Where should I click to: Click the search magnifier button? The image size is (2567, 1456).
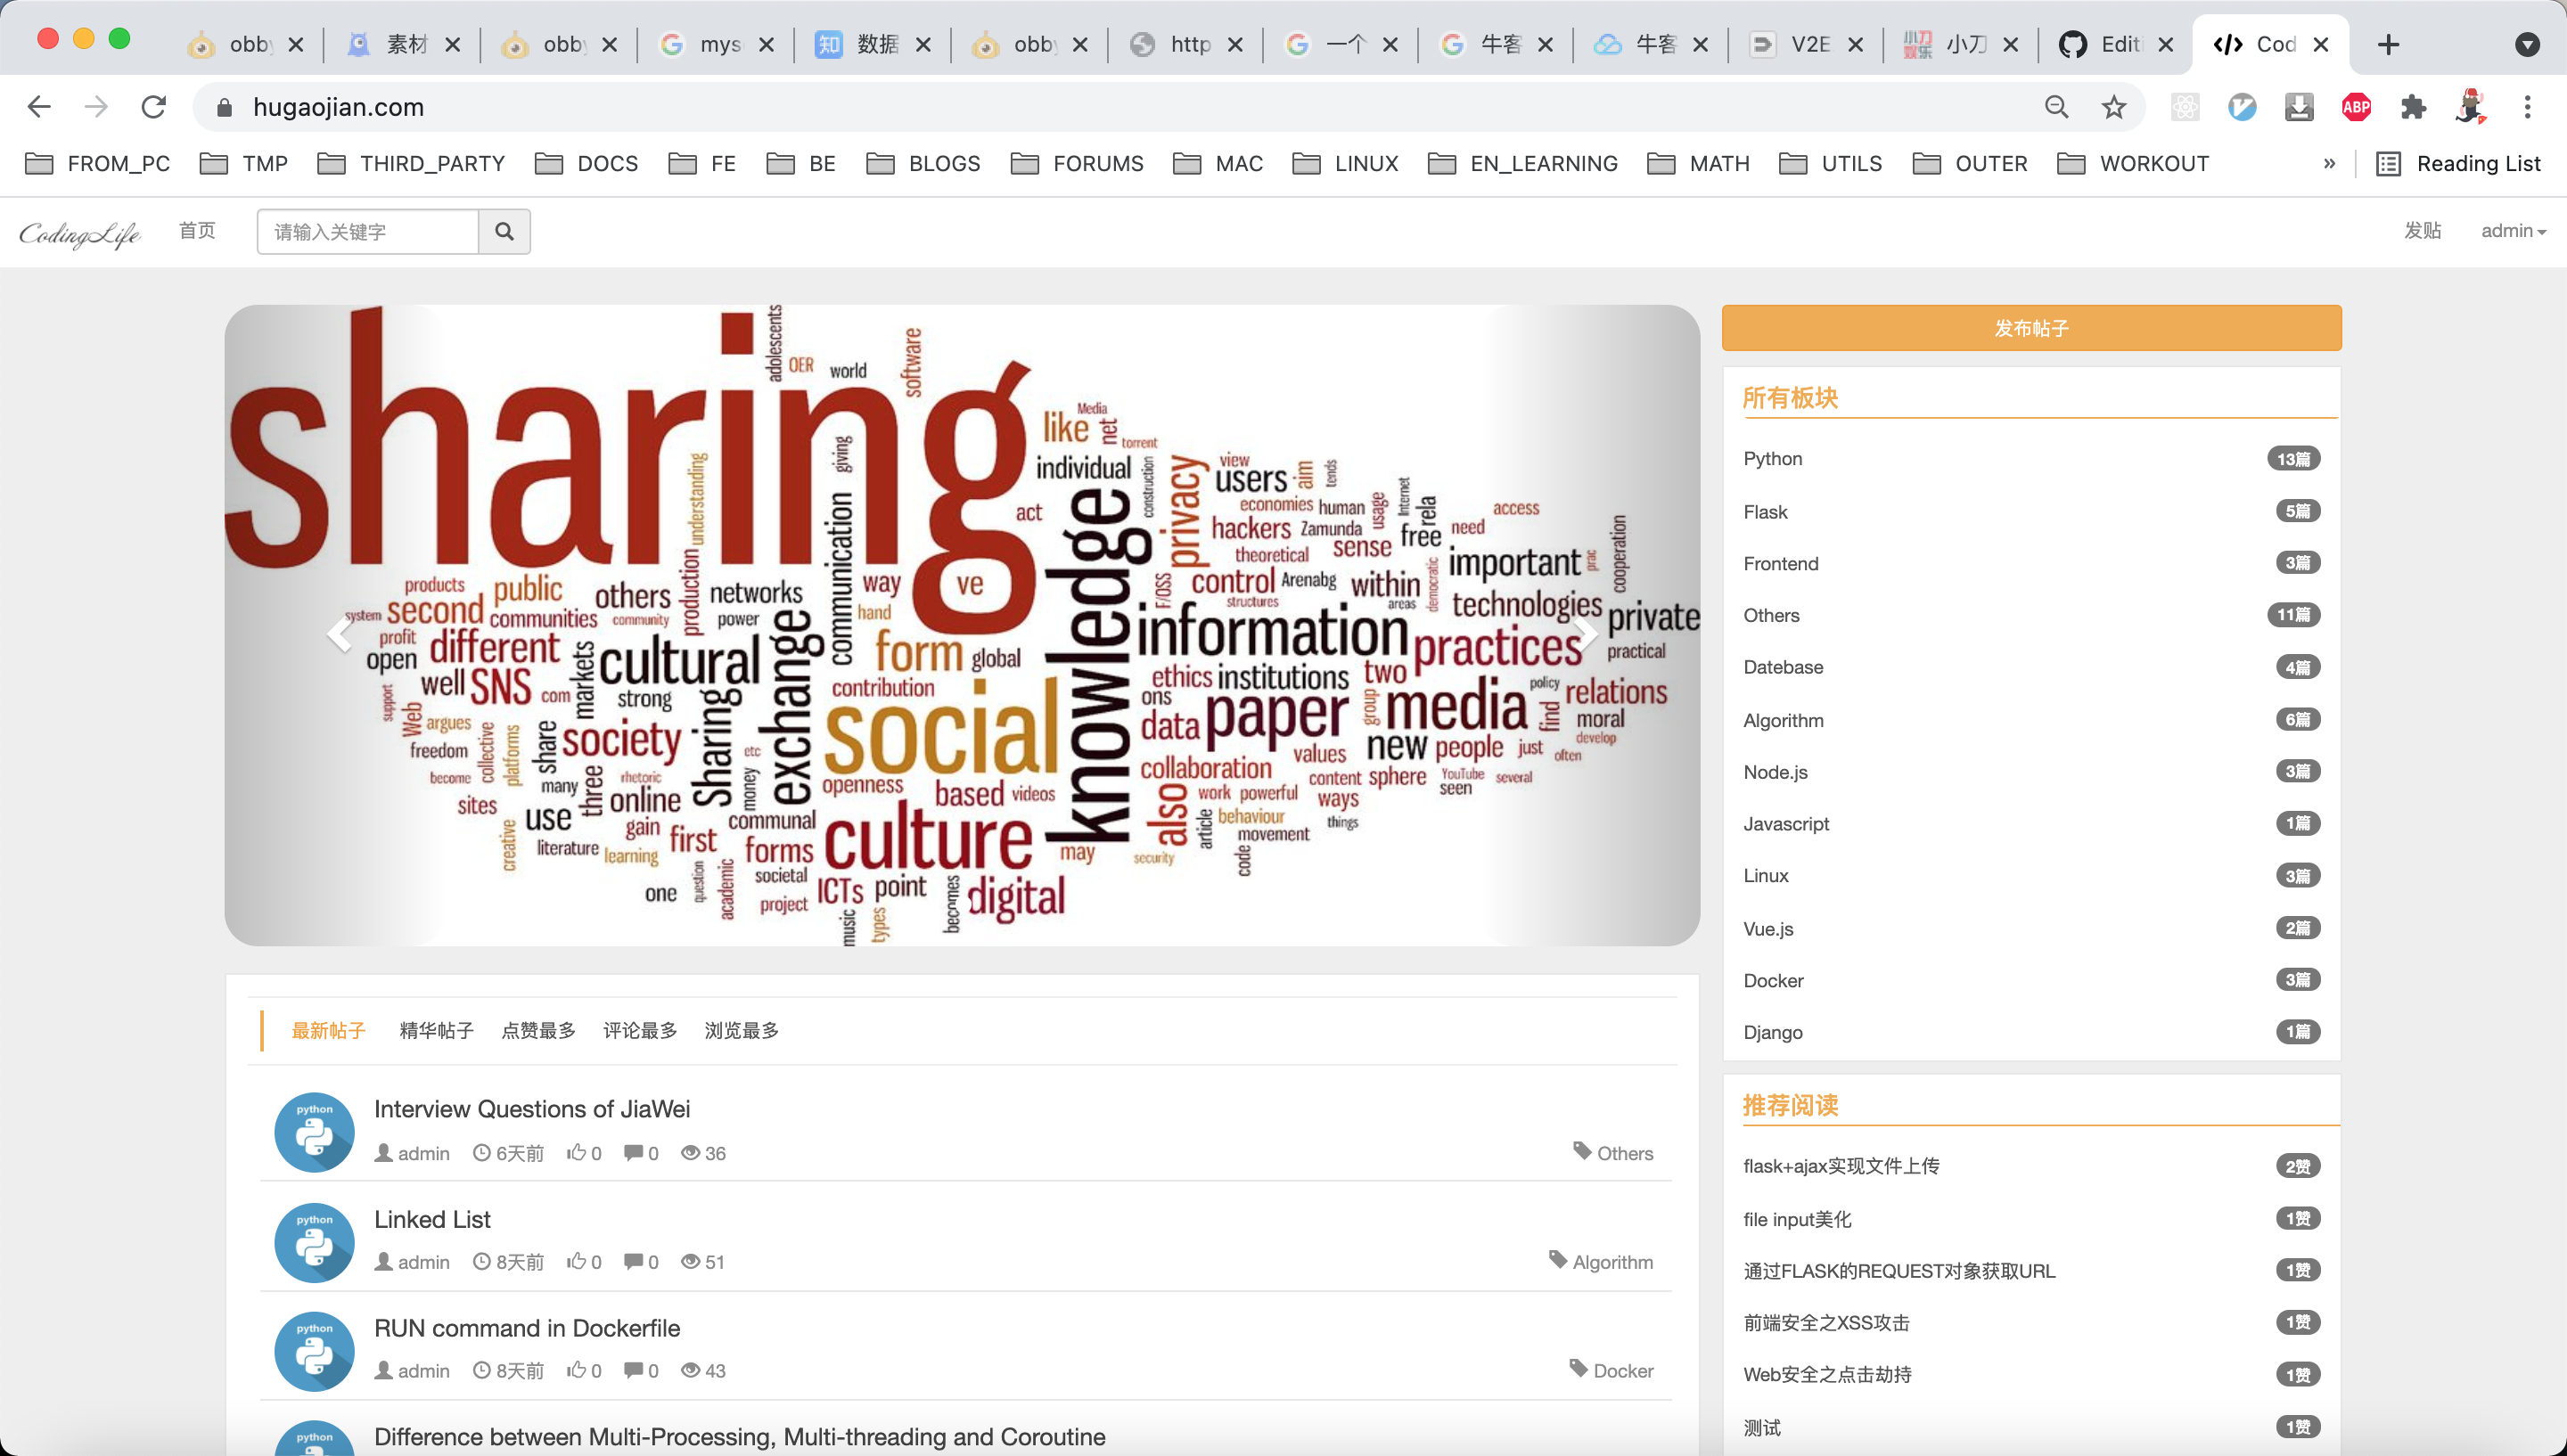[x=504, y=231]
